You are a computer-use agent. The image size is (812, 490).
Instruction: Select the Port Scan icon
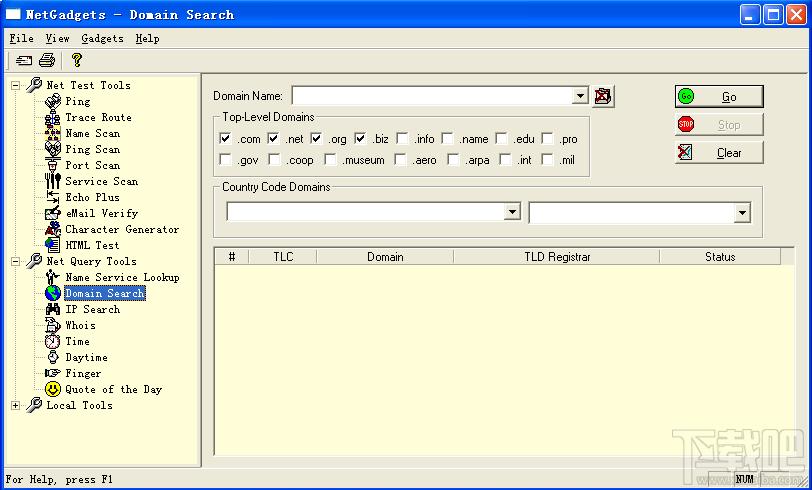coord(53,165)
